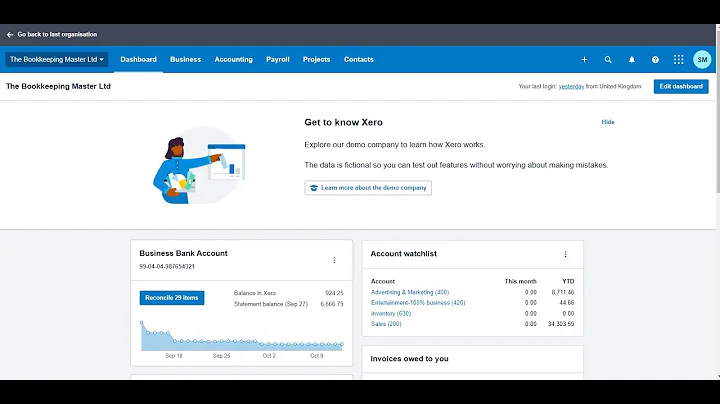Click the Balance in Xero value 924.25
The image size is (720, 404).
(x=334, y=293)
